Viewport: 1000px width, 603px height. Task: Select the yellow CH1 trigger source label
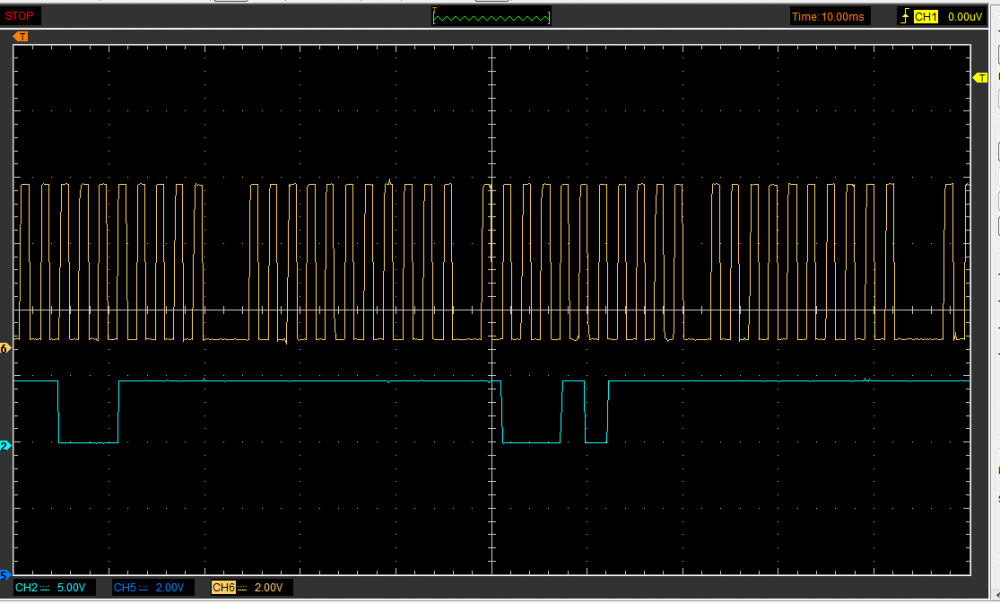click(x=925, y=16)
